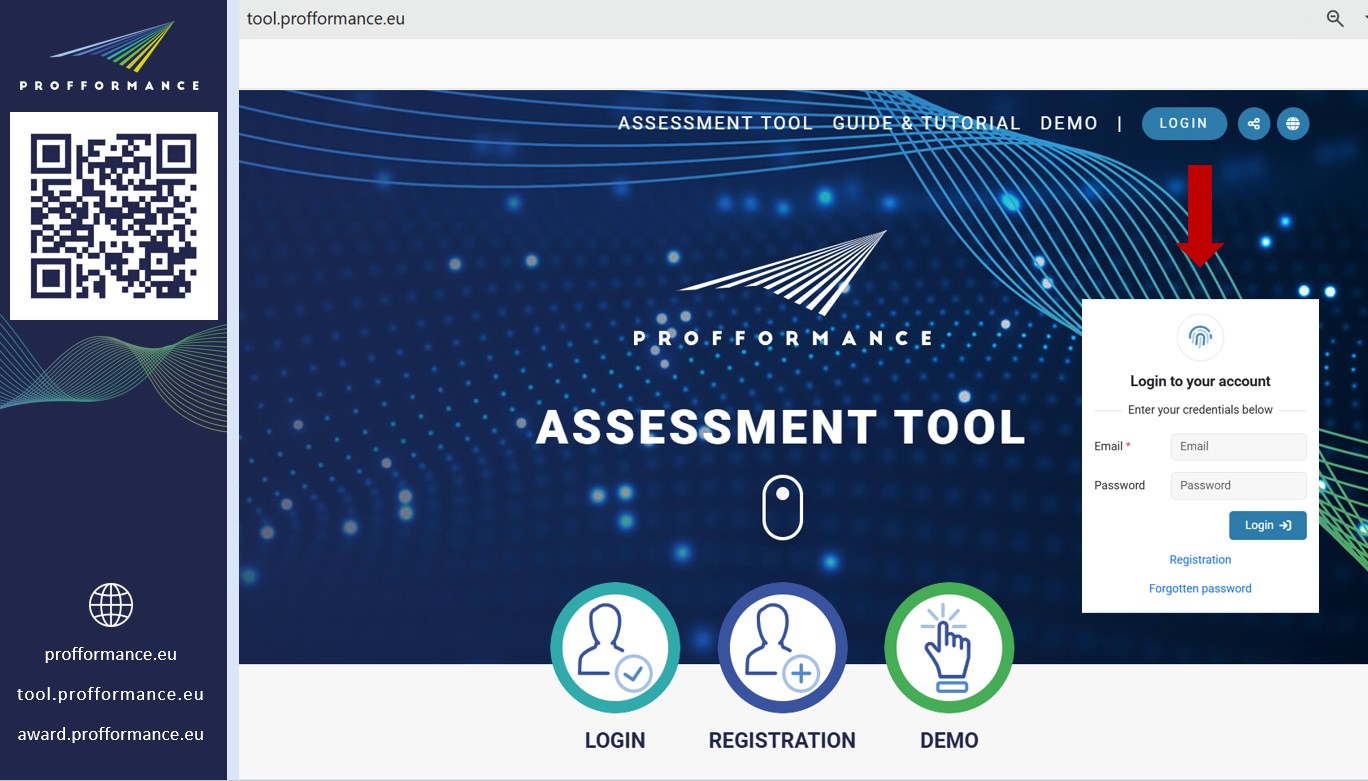Click the Profformance logo in sidebar
Screen dimensions: 1368x781
point(111,57)
